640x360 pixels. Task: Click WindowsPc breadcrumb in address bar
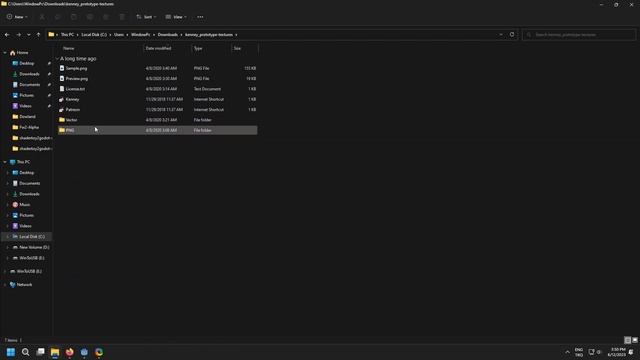140,35
